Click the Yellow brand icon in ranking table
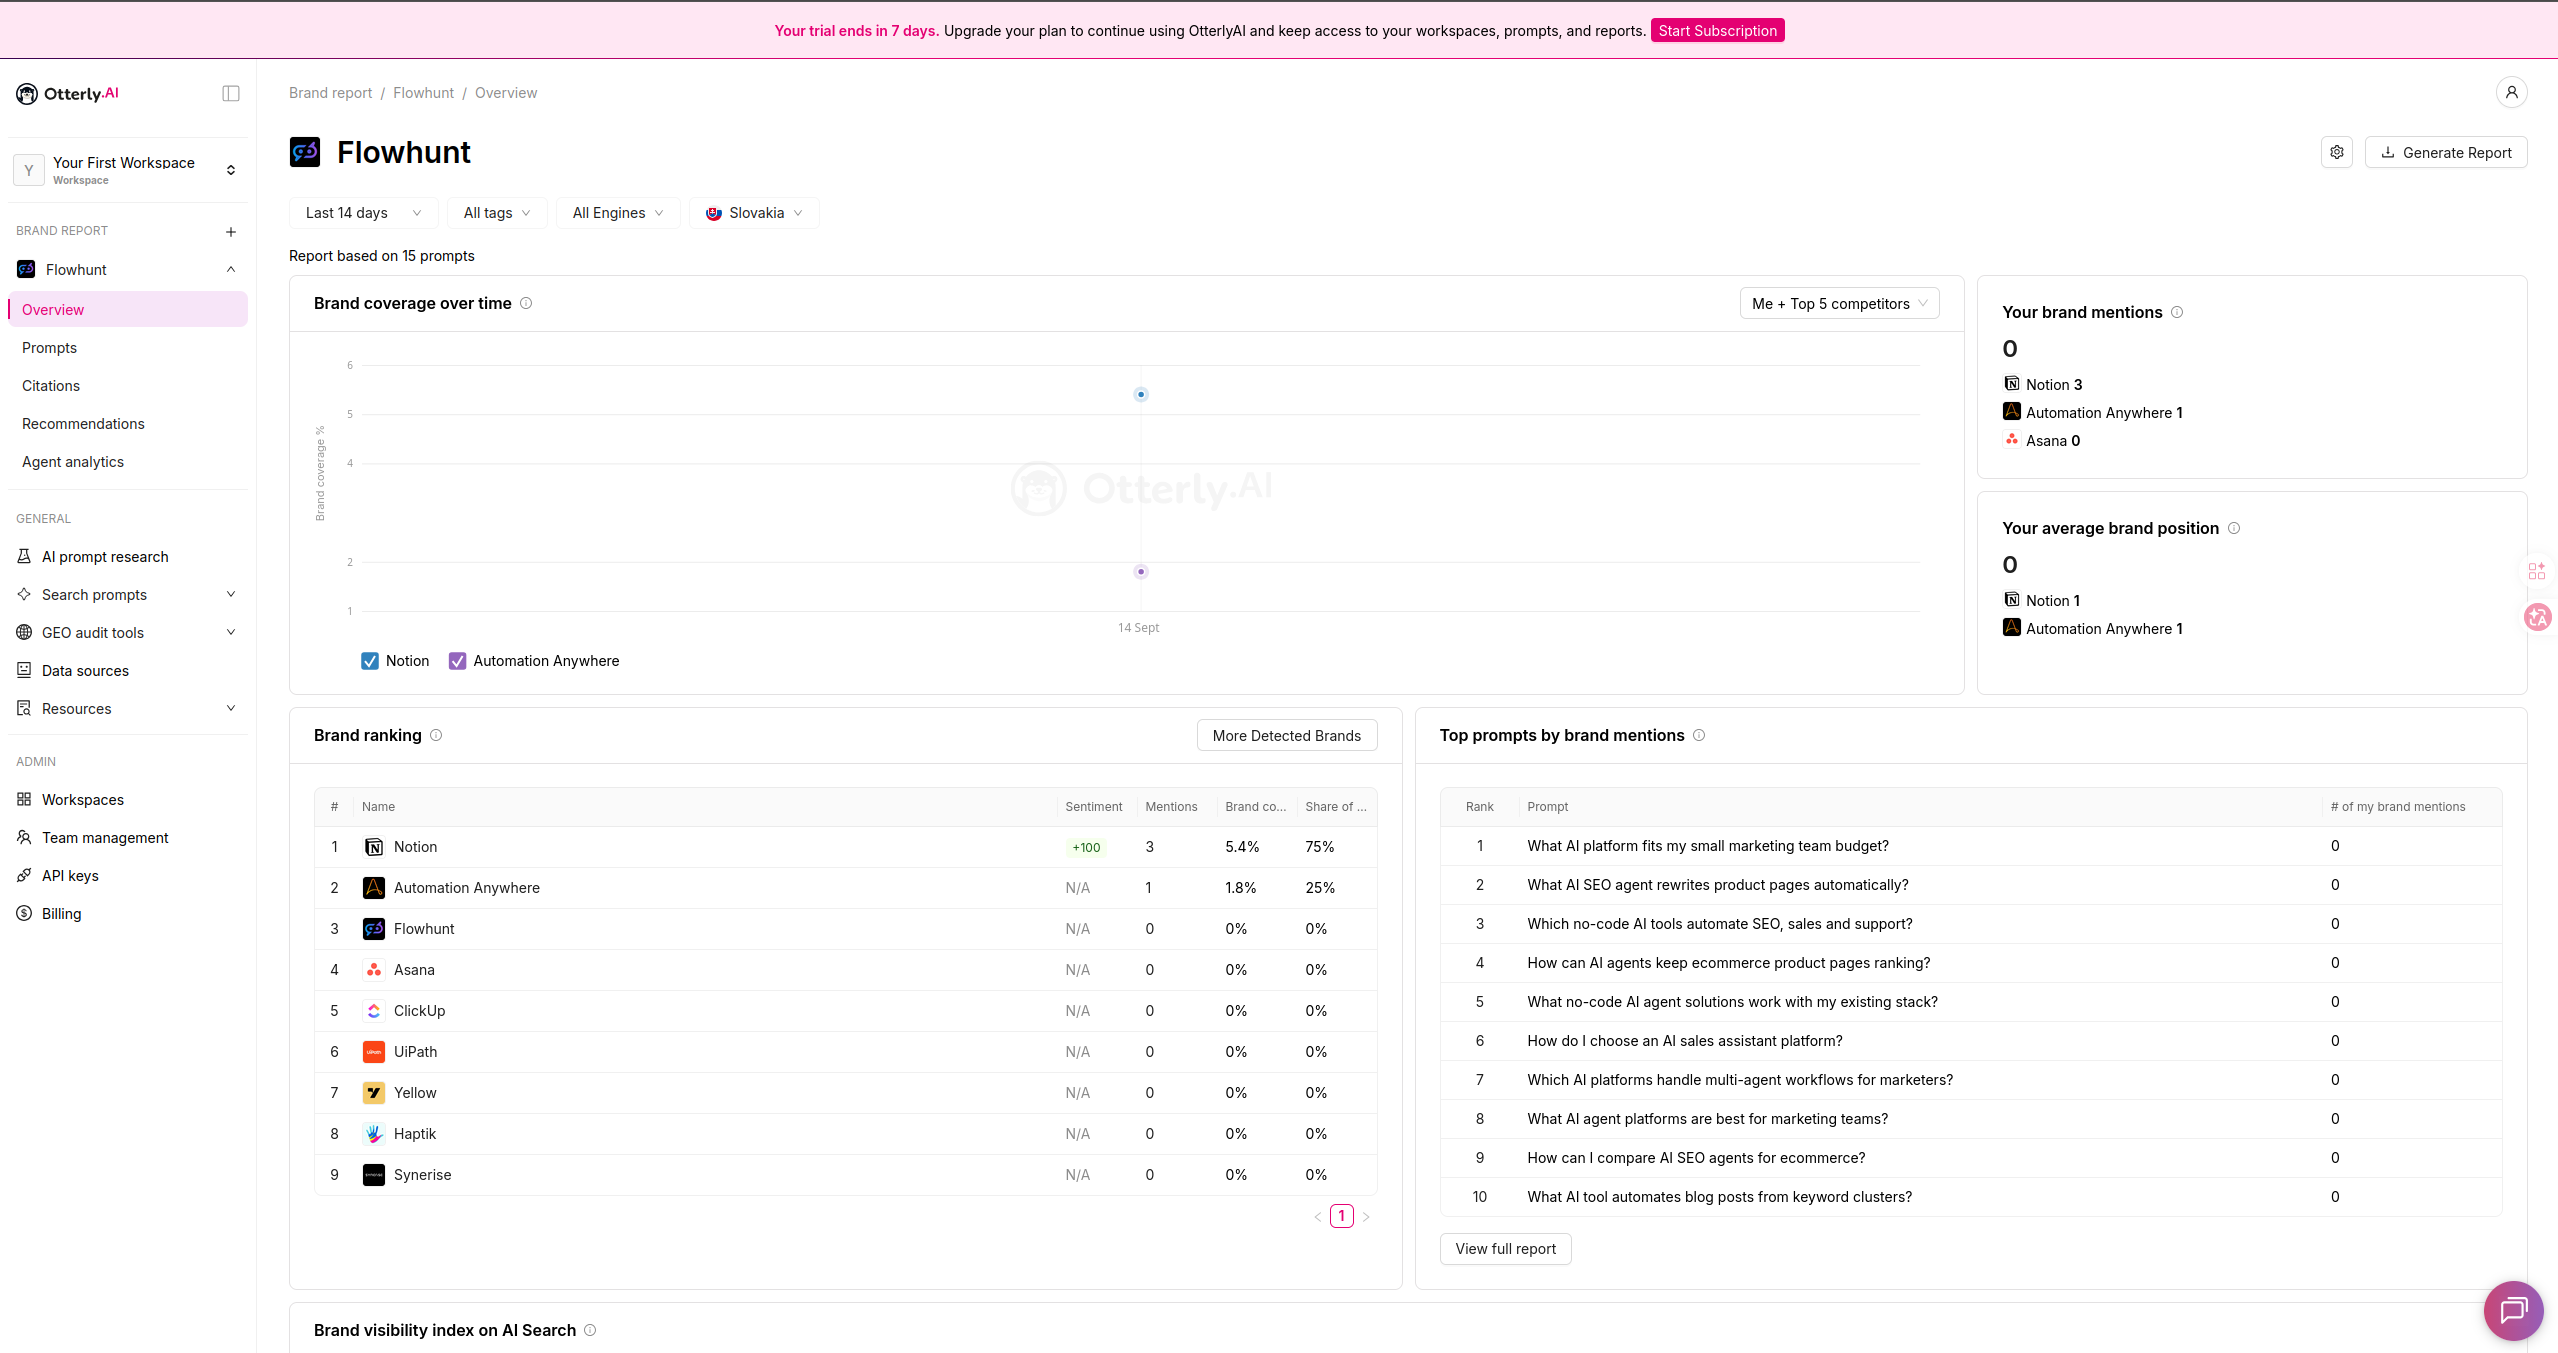The height and width of the screenshot is (1353, 2558). click(374, 1093)
